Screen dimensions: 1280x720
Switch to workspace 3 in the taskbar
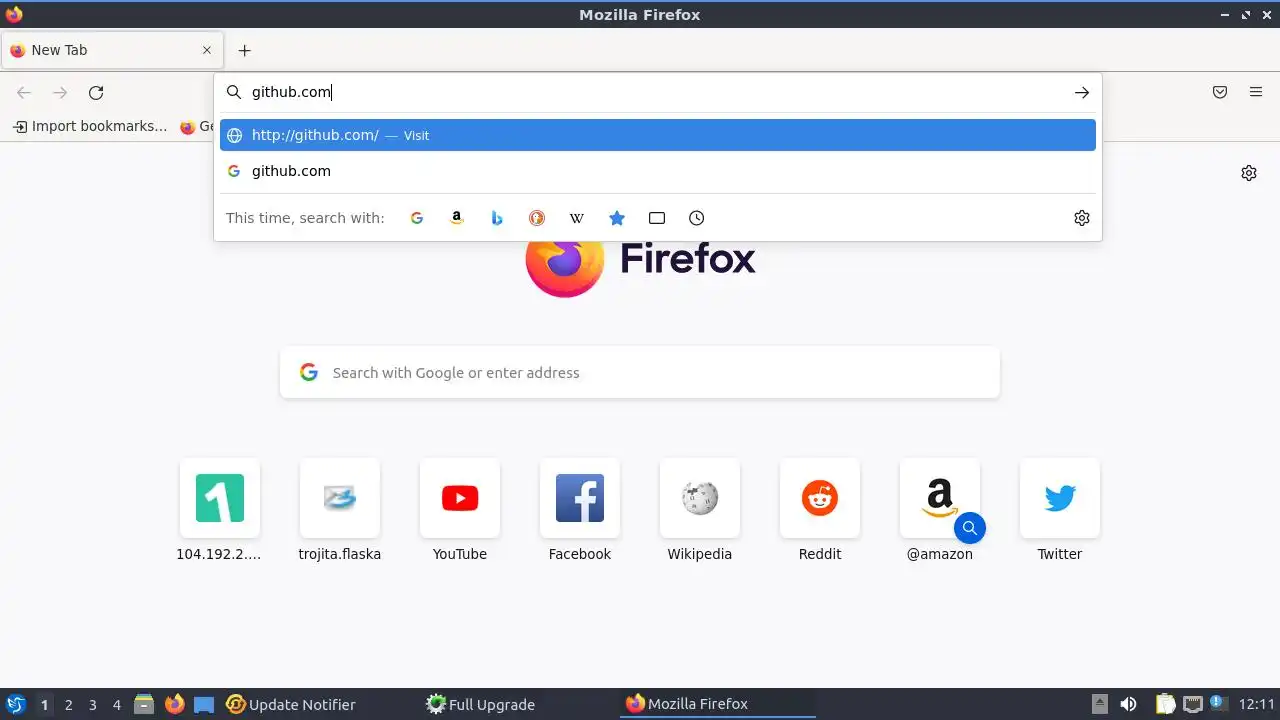click(93, 704)
